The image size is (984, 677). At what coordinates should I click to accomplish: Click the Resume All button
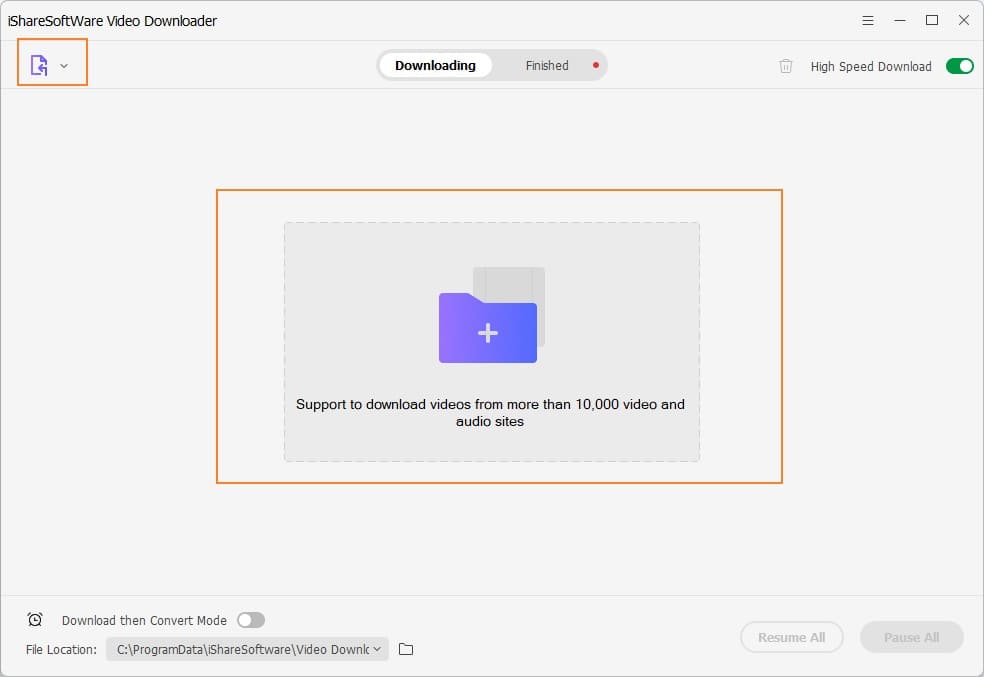click(791, 637)
